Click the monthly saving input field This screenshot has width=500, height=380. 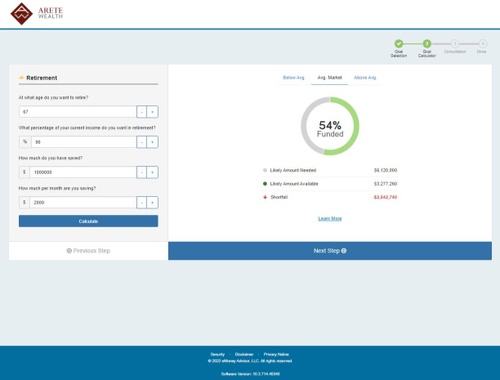(x=83, y=202)
